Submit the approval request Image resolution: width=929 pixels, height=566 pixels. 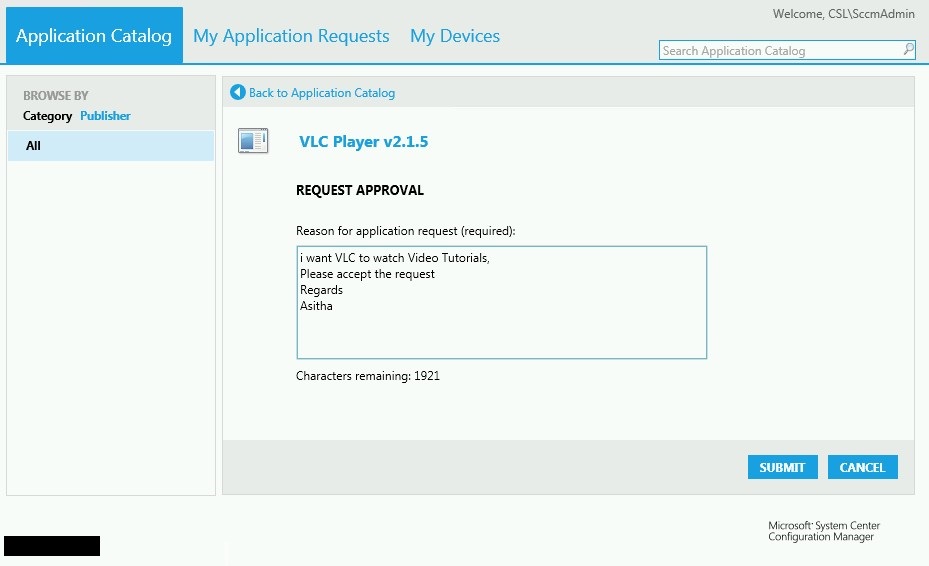pyautogui.click(x=783, y=467)
